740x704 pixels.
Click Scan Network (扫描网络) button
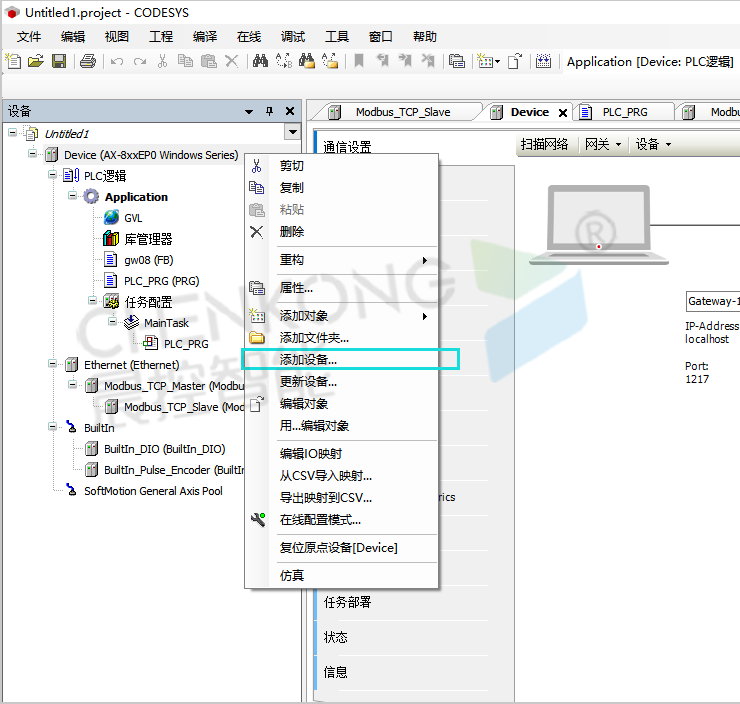coord(545,144)
